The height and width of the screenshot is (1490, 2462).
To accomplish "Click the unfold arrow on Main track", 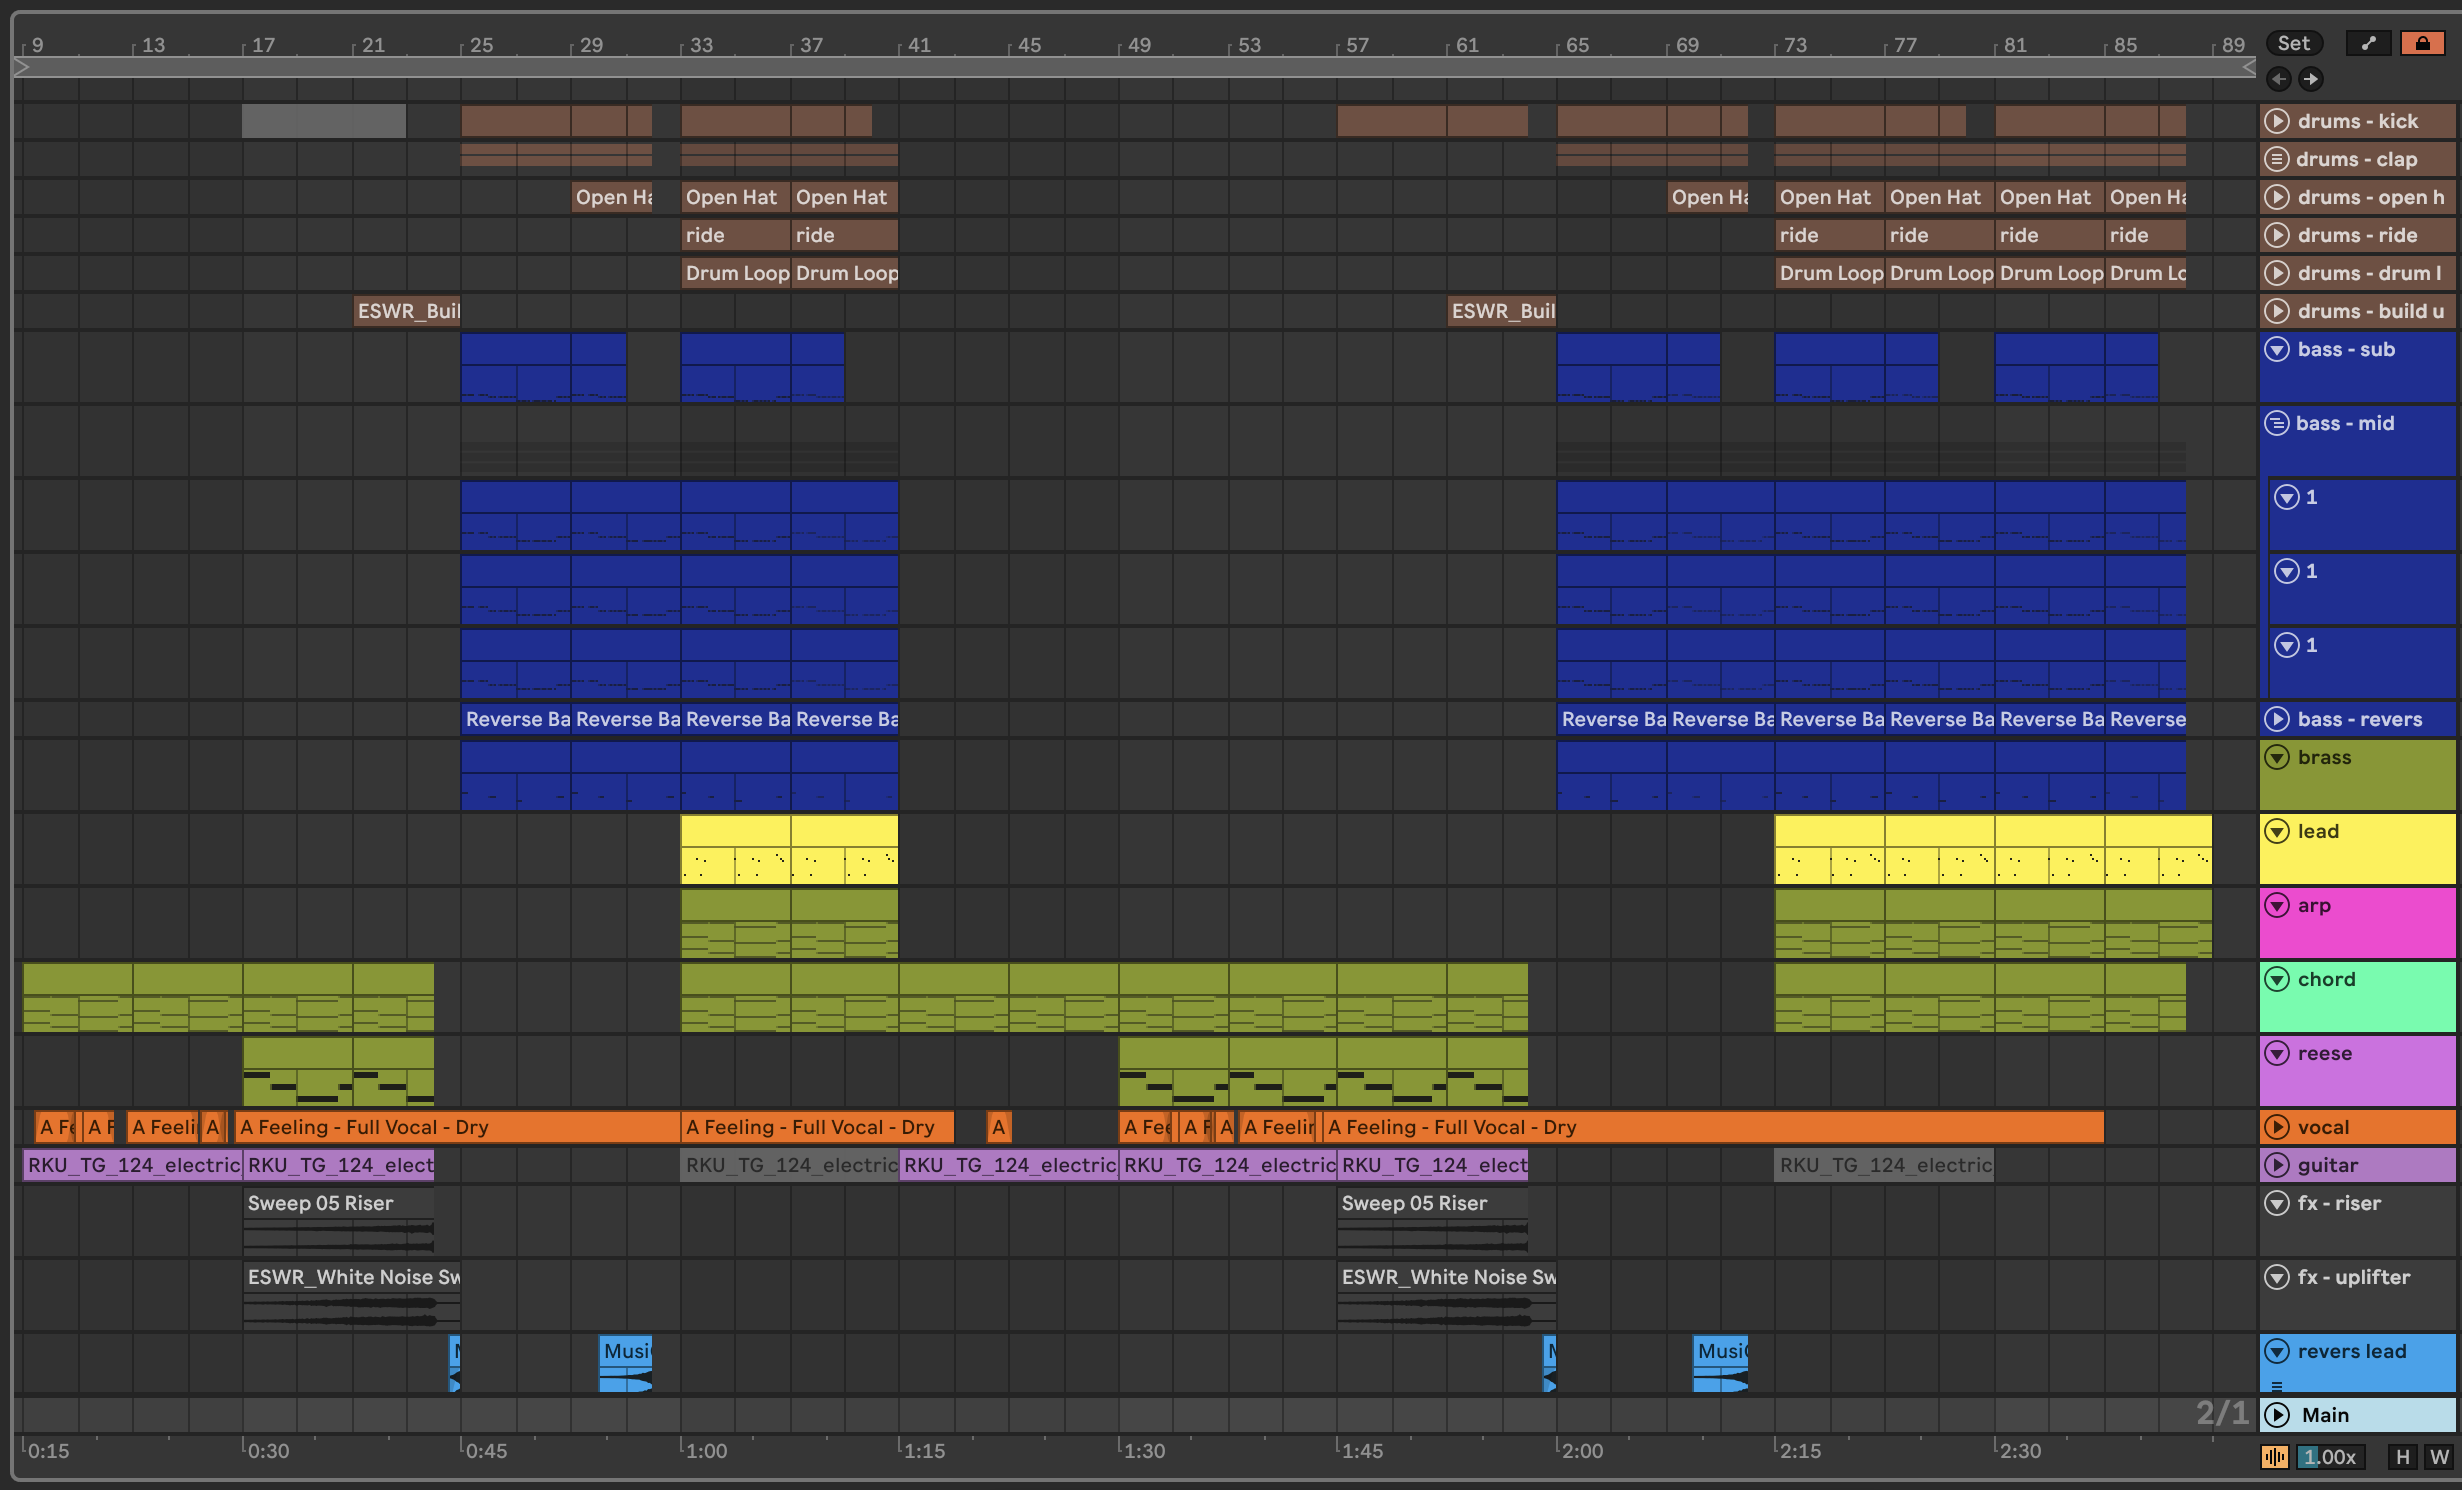I will point(2277,1415).
